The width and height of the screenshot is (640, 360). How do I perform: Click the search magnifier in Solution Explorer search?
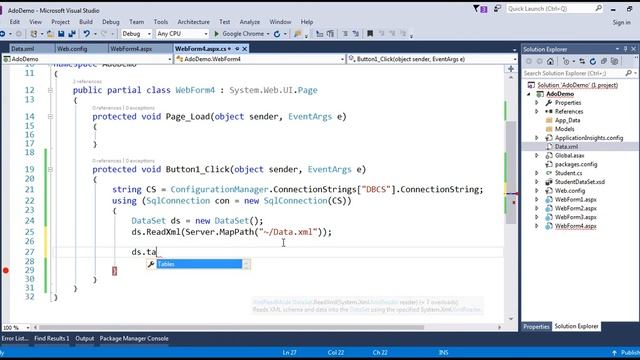coord(628,73)
